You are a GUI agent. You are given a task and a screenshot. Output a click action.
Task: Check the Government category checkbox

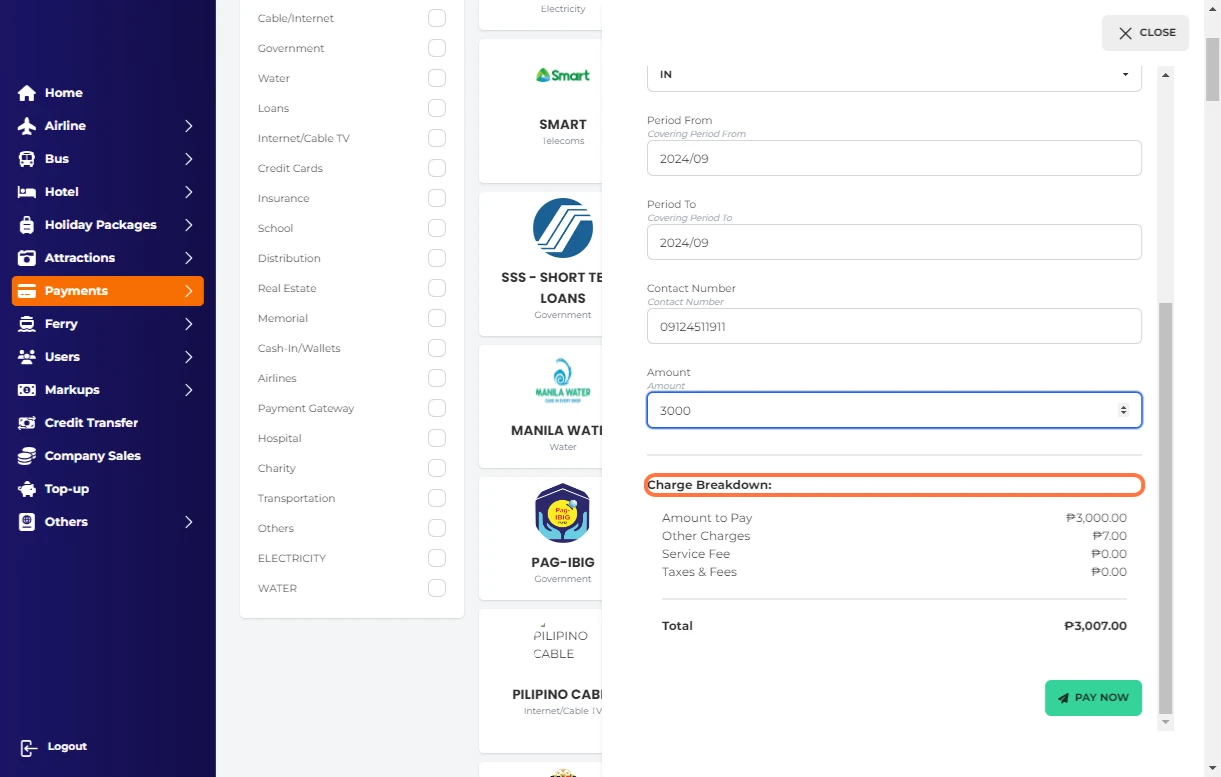click(x=437, y=48)
